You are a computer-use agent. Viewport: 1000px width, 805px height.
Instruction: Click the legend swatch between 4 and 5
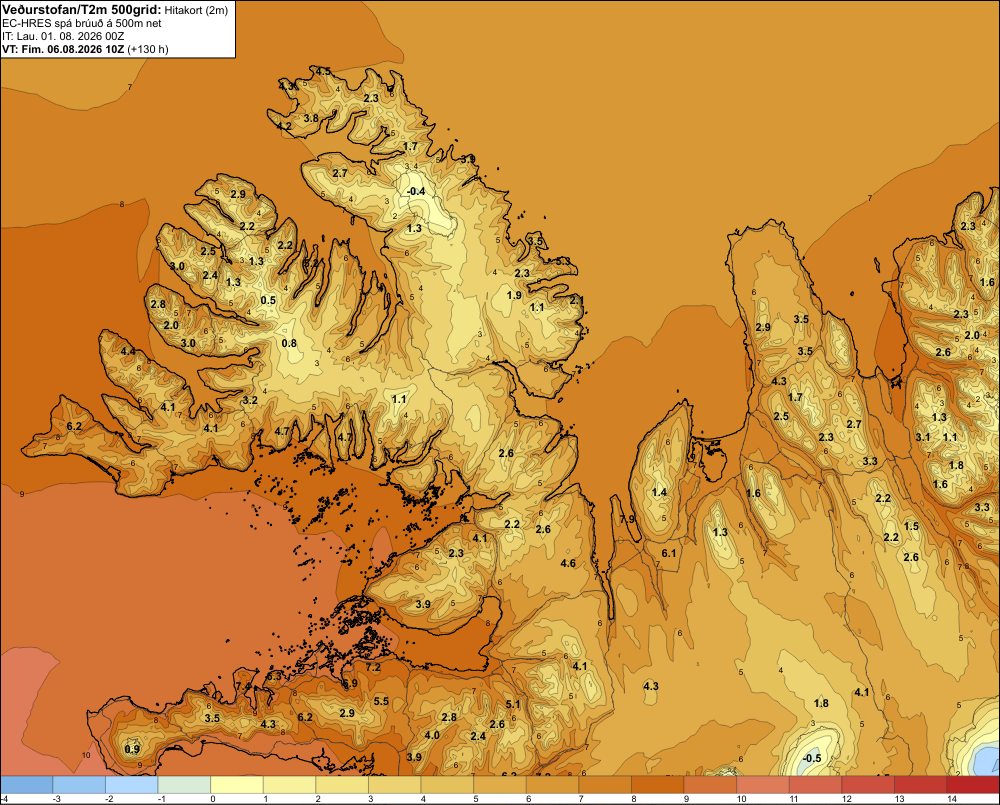pyautogui.click(x=447, y=785)
